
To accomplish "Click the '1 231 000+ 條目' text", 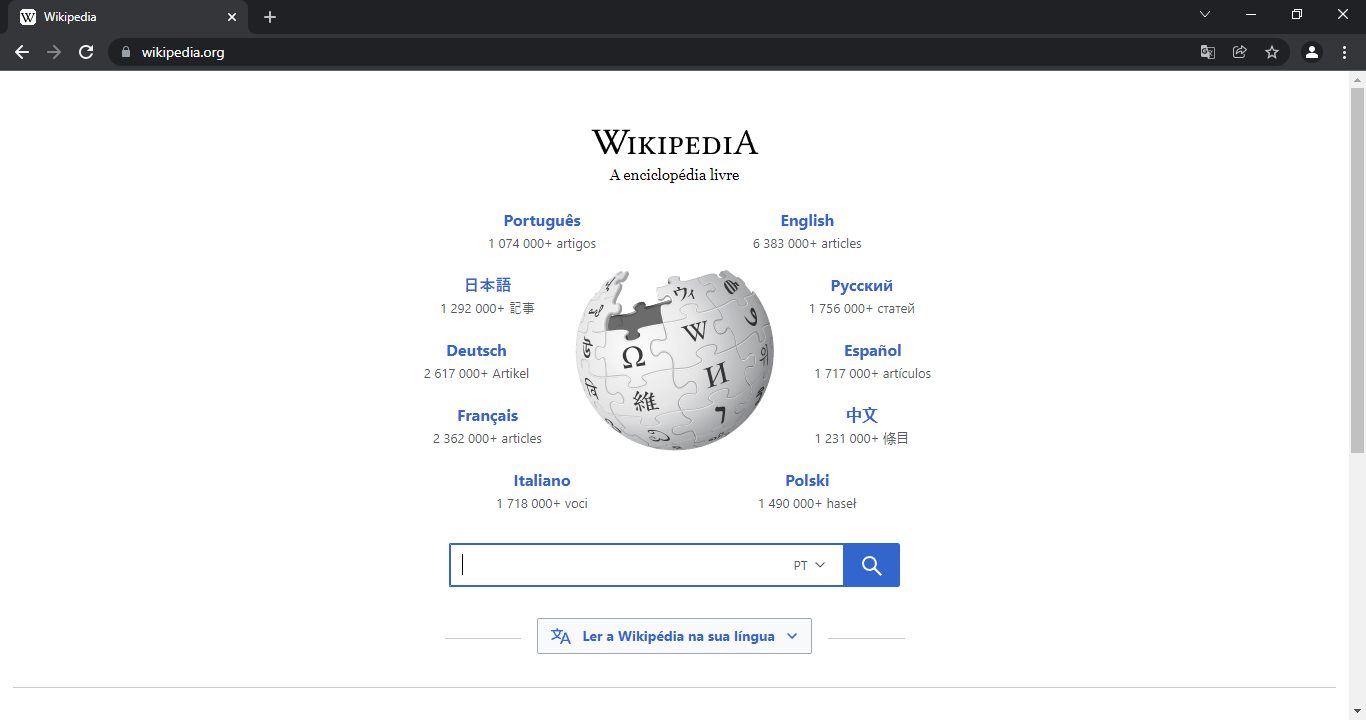I will [862, 439].
